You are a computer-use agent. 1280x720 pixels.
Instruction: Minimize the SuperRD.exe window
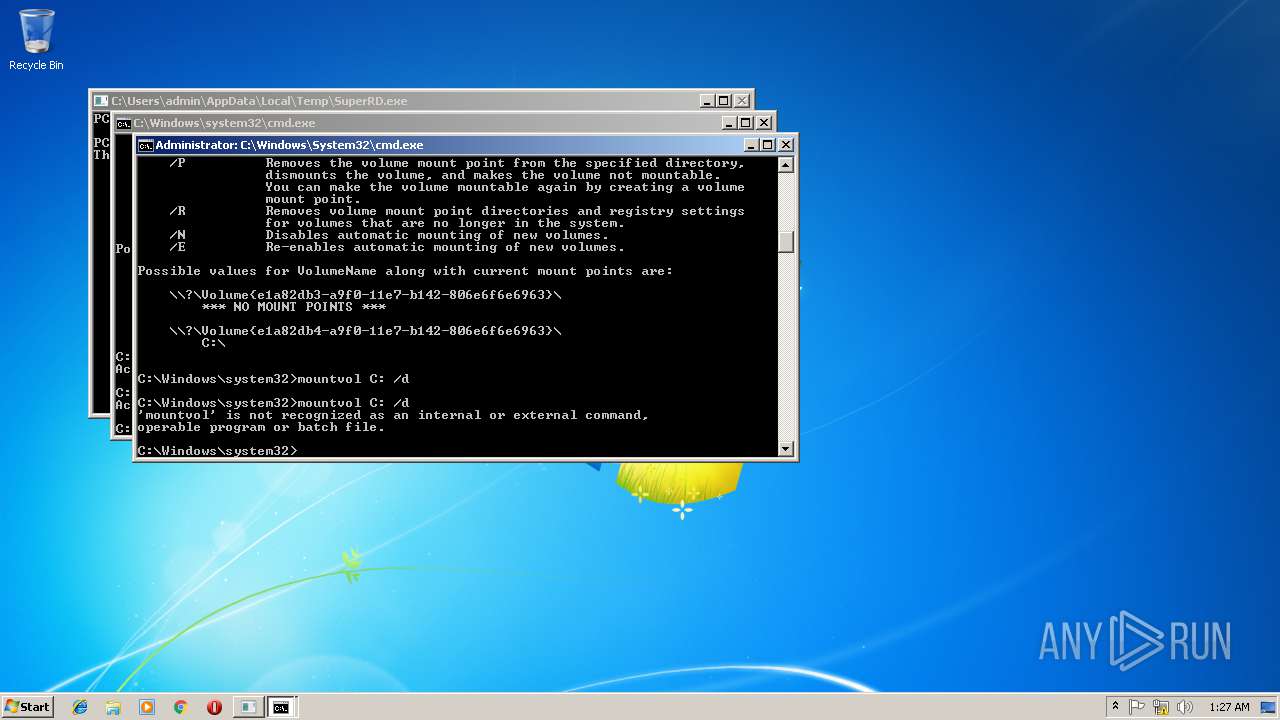[x=706, y=101]
